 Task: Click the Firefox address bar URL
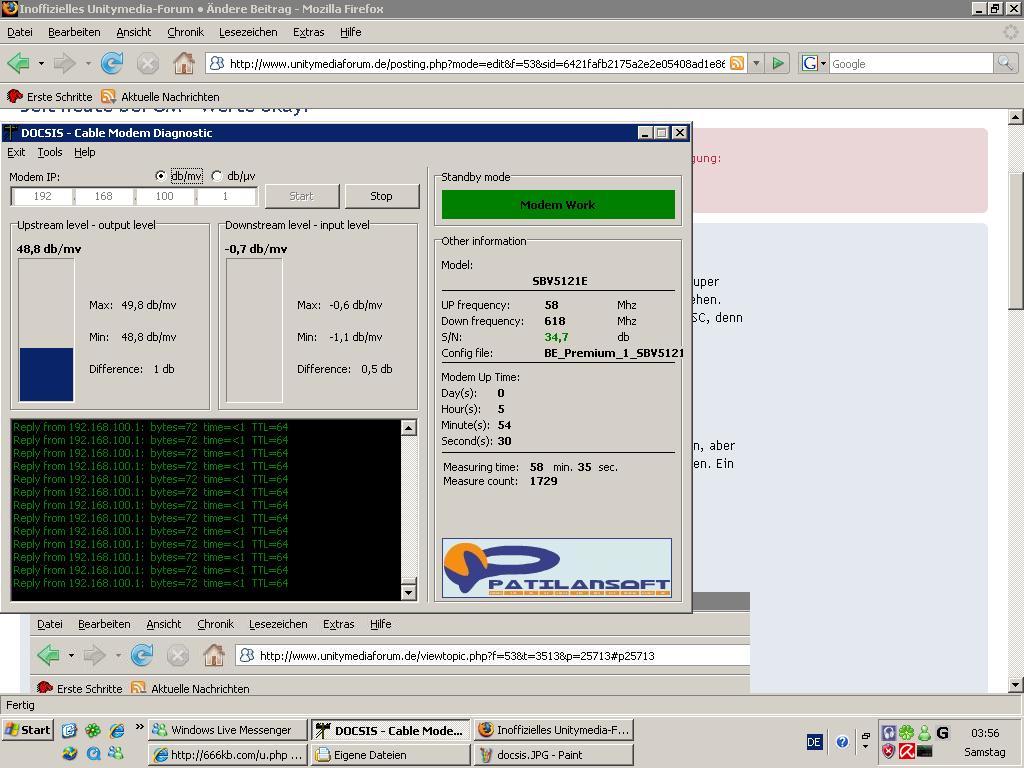pyautogui.click(x=477, y=63)
